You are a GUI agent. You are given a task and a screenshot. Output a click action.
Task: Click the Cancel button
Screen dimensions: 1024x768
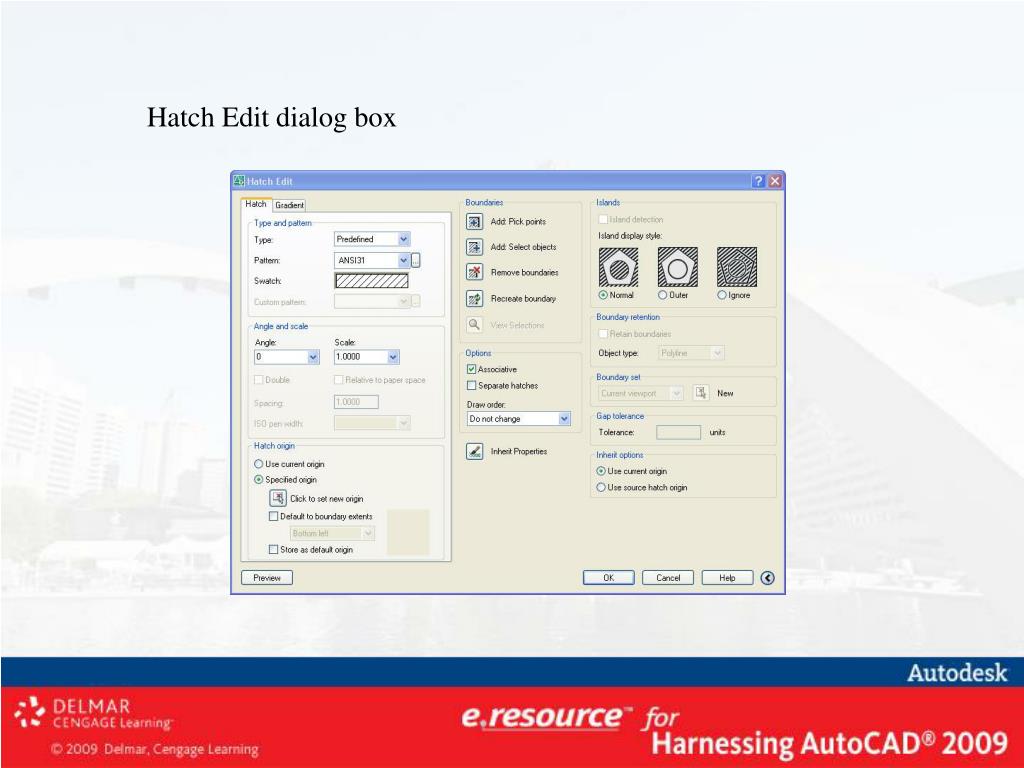pos(668,578)
